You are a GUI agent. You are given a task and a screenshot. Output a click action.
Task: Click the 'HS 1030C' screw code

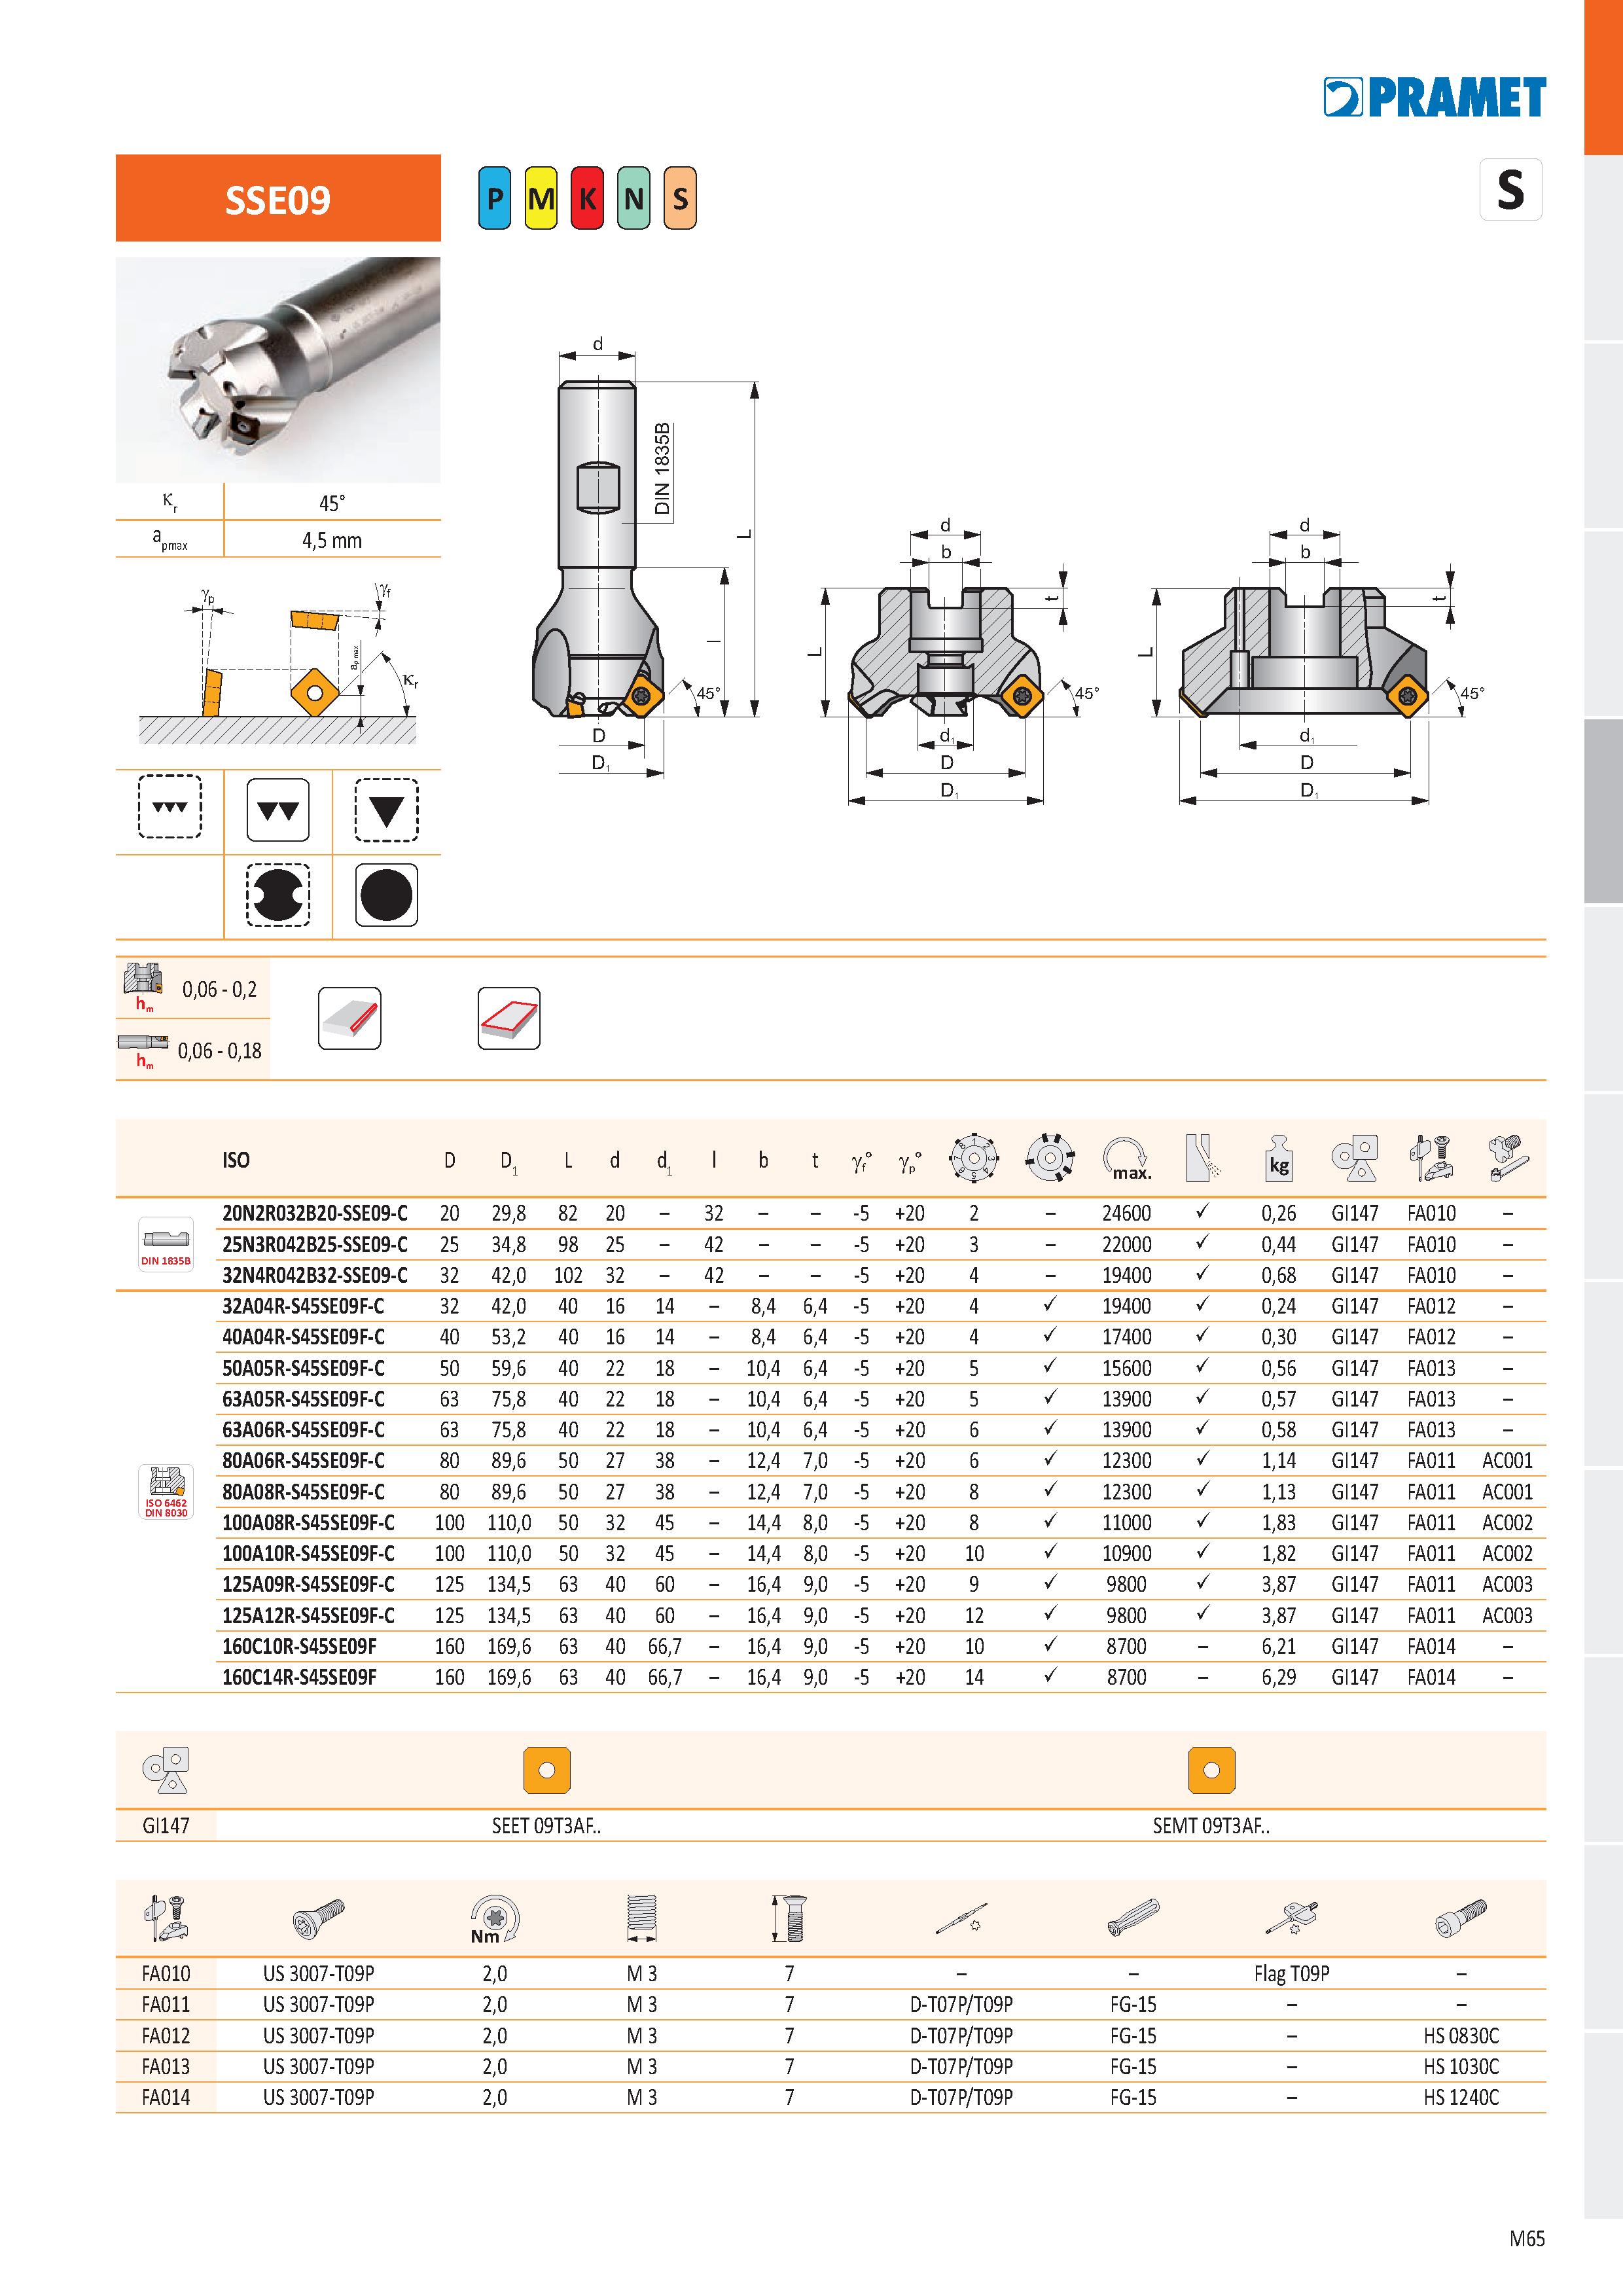pos(1461,2067)
